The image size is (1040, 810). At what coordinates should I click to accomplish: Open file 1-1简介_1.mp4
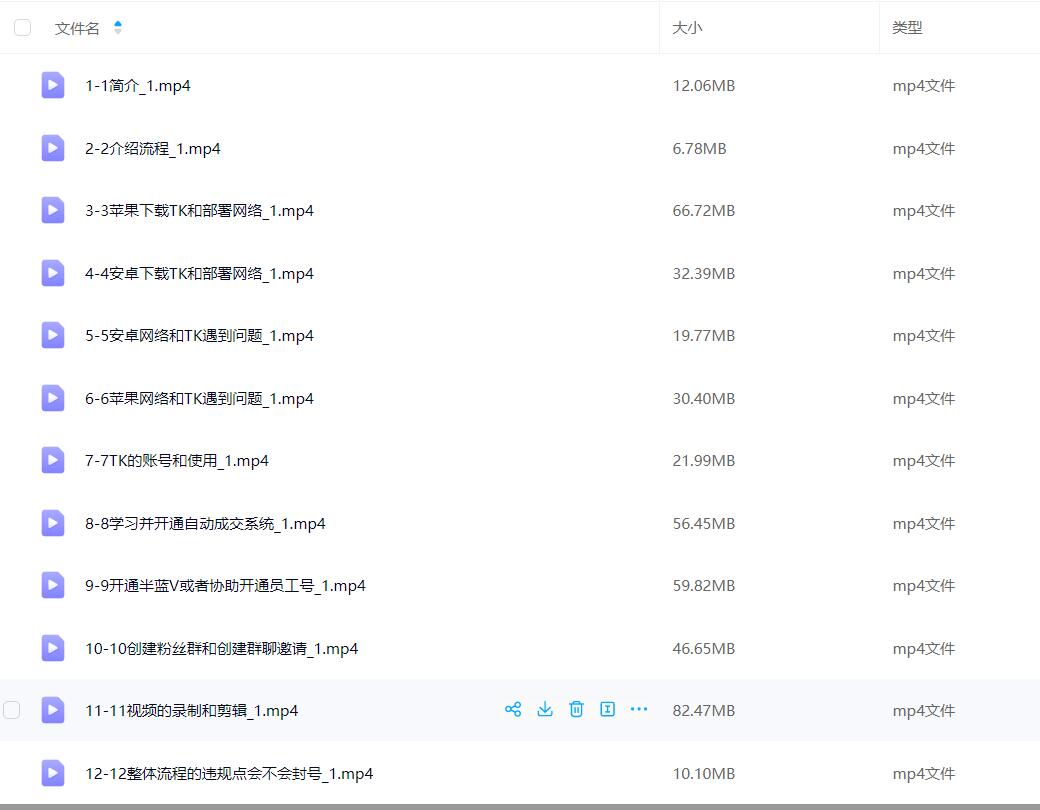pos(138,86)
